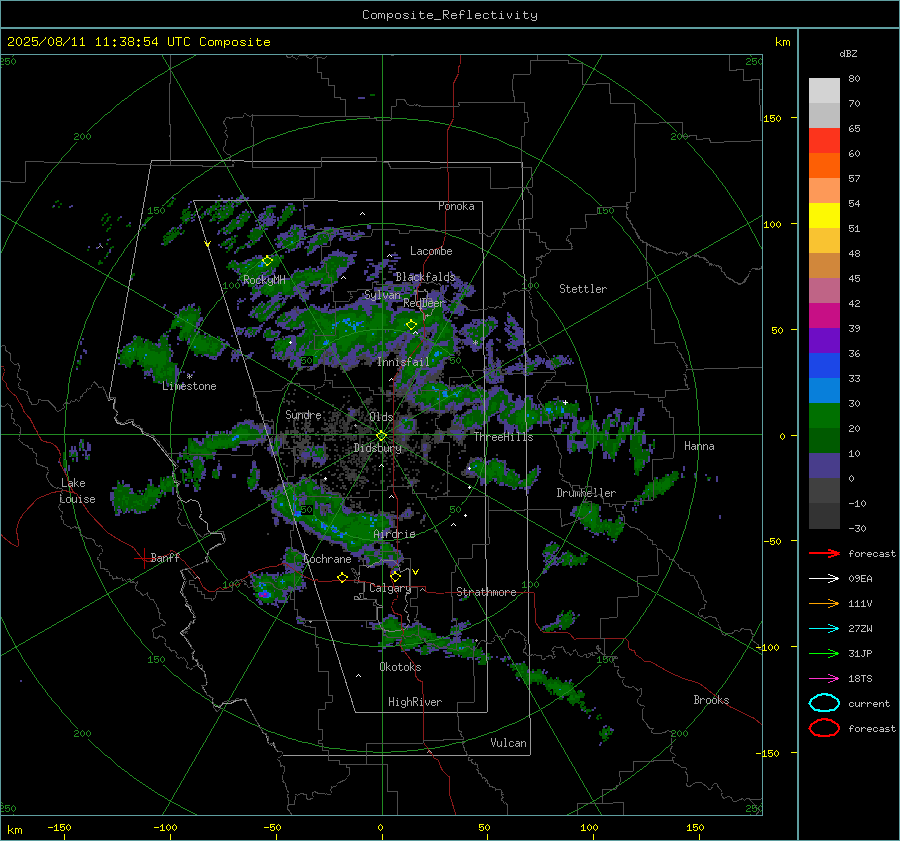900x841 pixels.
Task: Click the Airdrie city label
Action: [394, 534]
